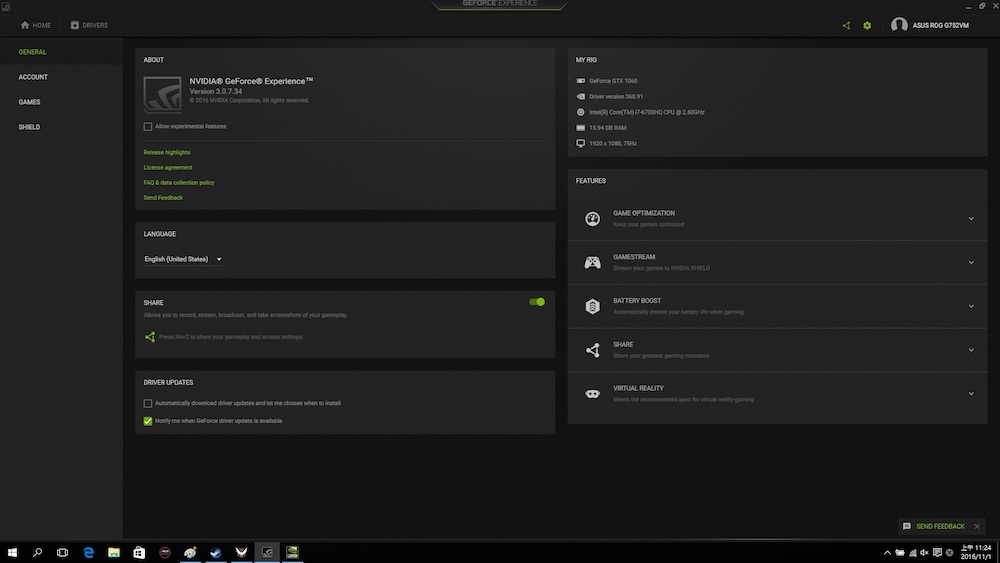Click the Virtual Reality headset icon
The width and height of the screenshot is (1000, 563).
pyautogui.click(x=592, y=394)
